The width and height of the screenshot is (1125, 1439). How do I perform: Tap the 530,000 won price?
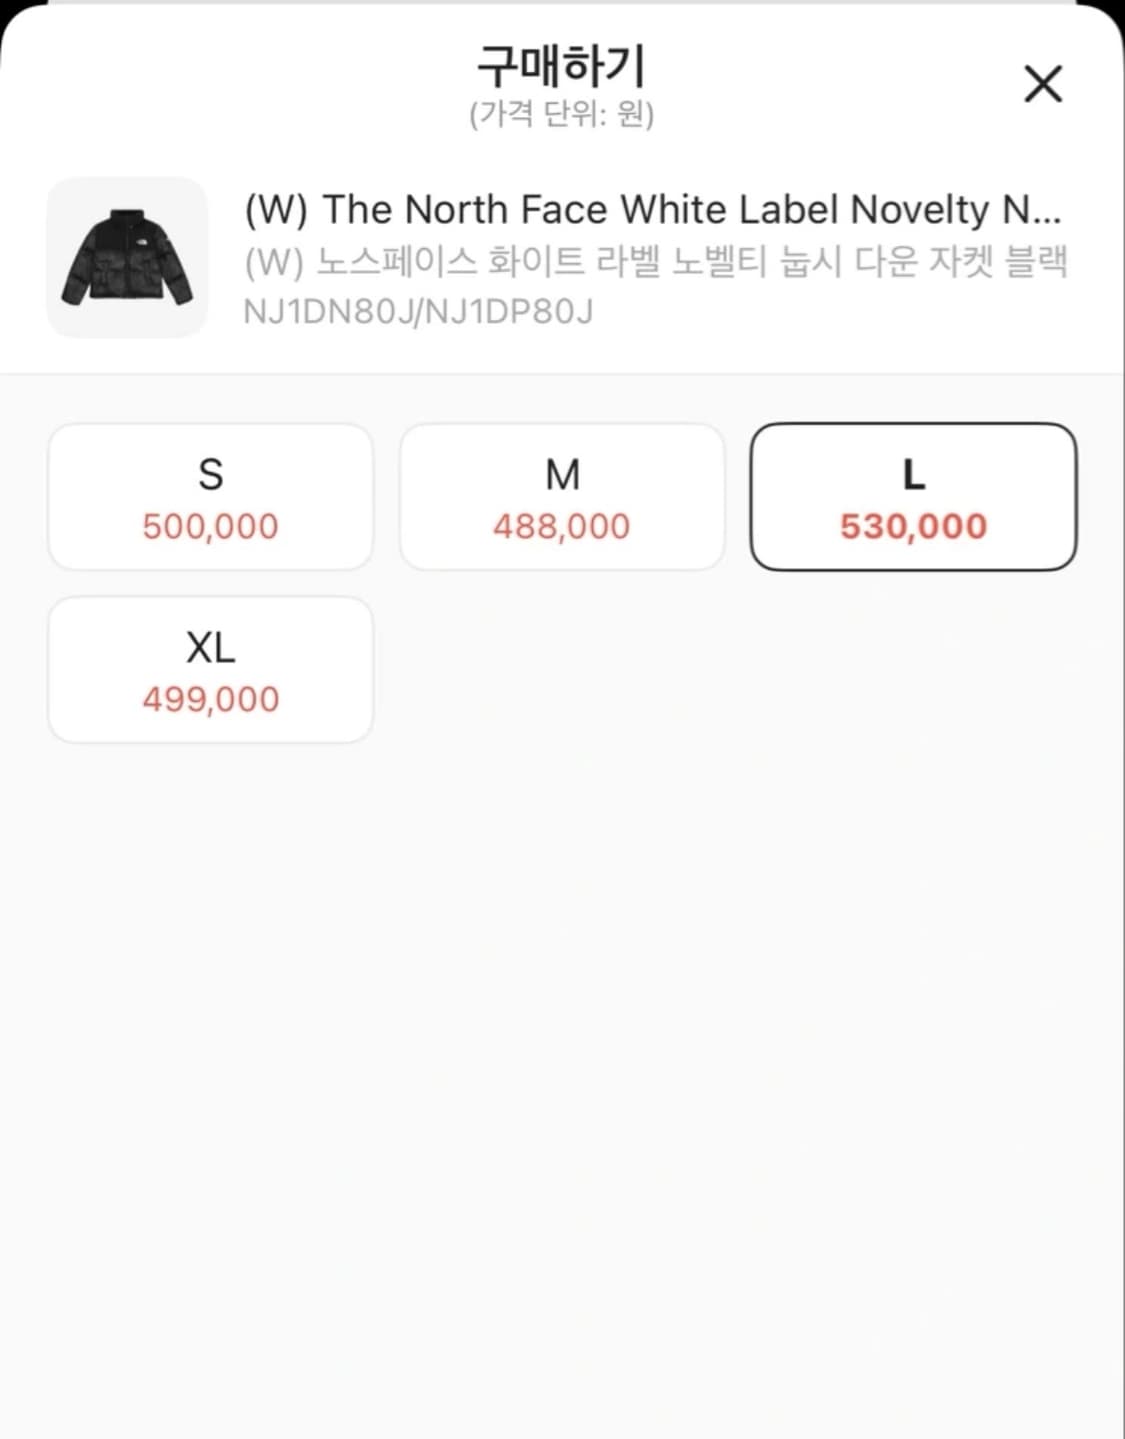click(913, 526)
